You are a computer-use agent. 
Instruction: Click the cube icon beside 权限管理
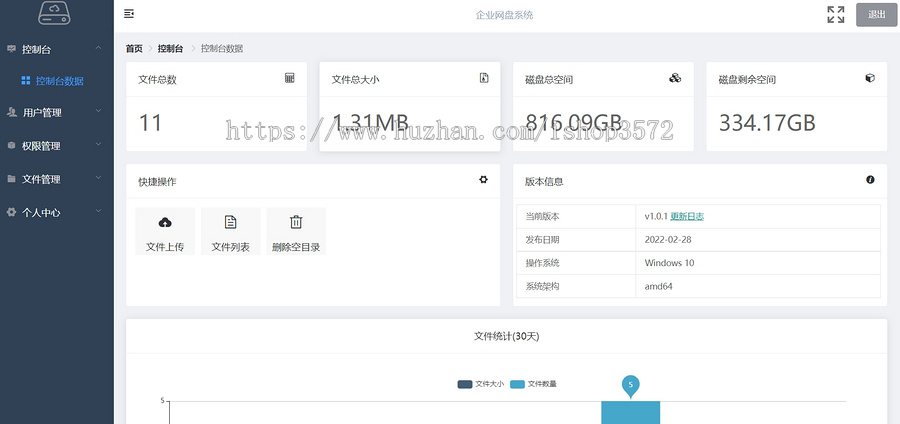[x=11, y=145]
